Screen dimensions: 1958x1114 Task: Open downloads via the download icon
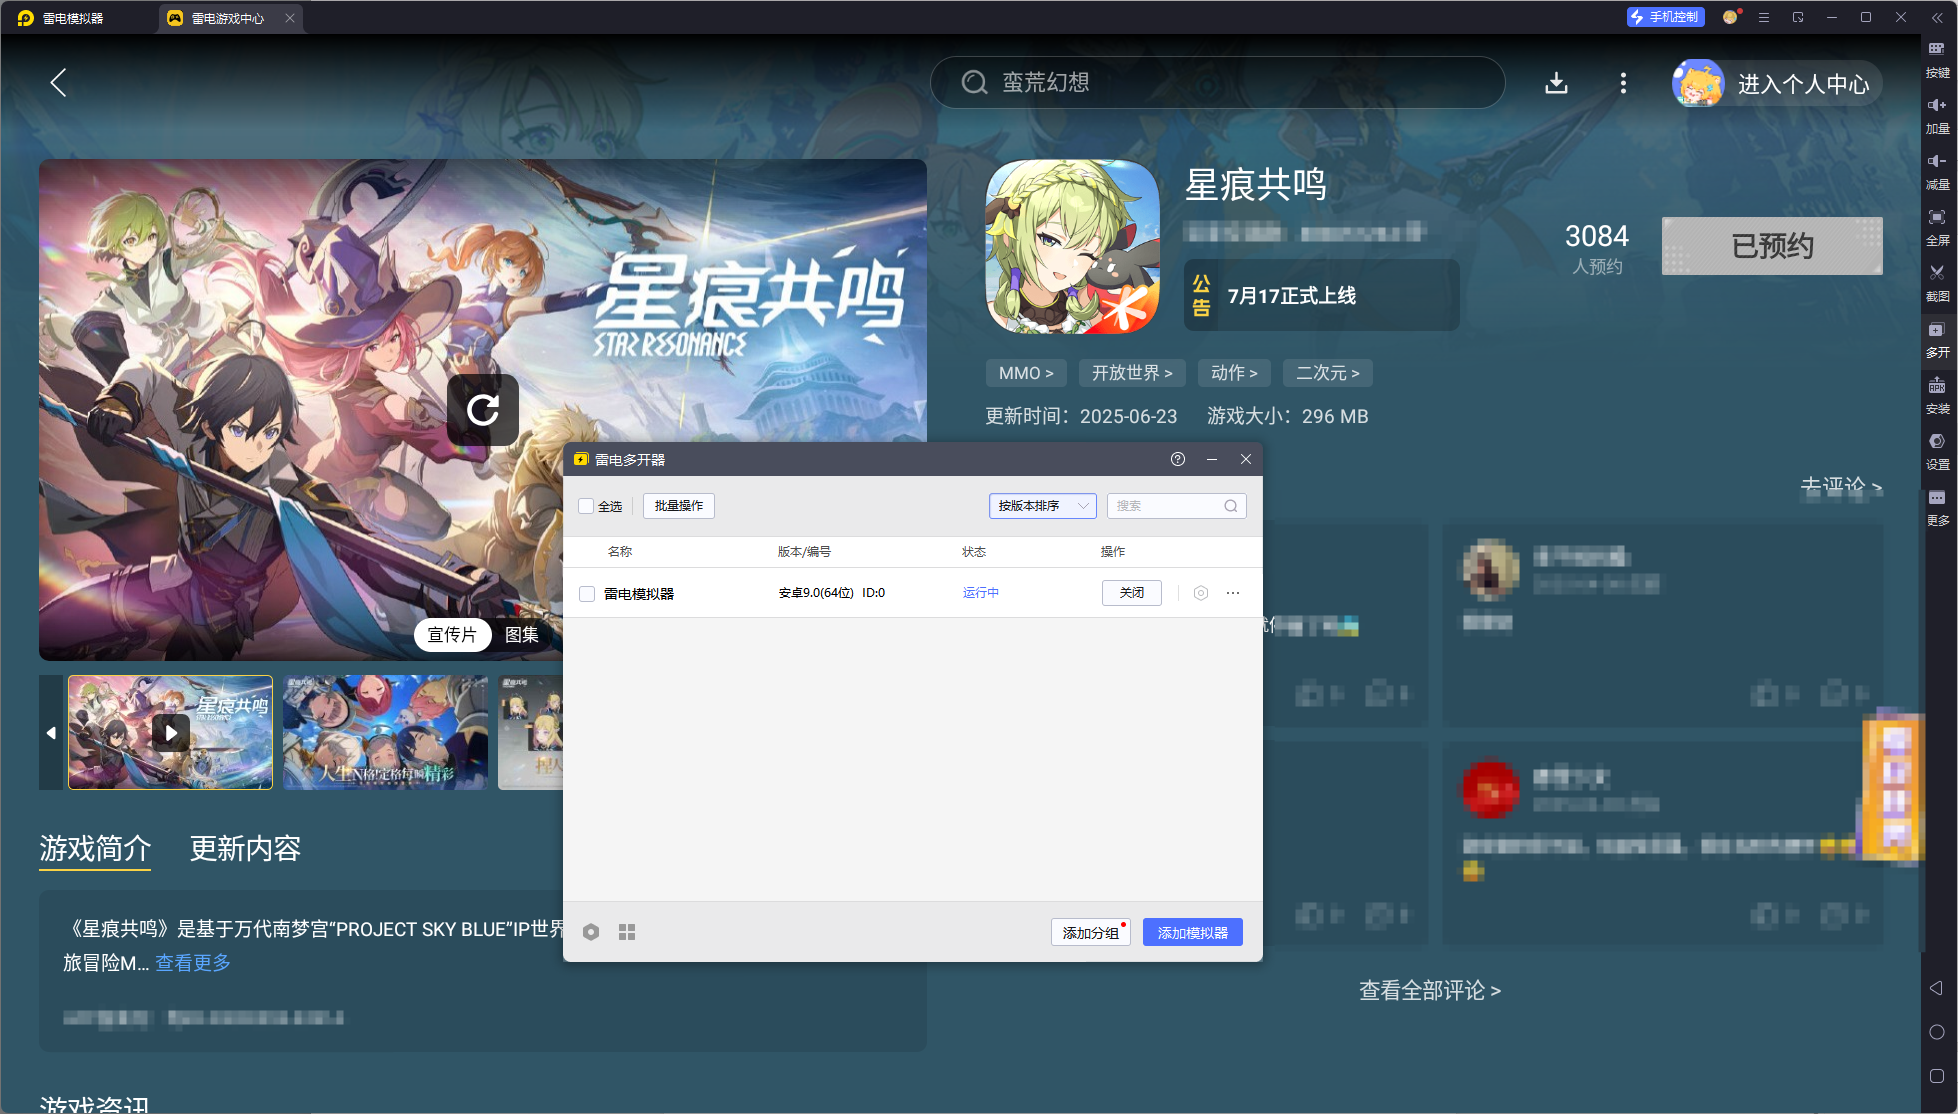pos(1556,83)
